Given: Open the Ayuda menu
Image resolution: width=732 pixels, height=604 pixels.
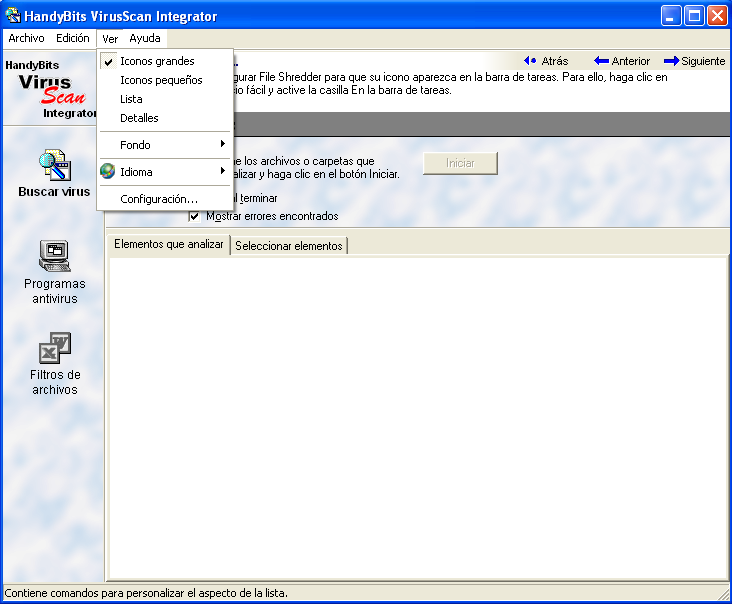Looking at the screenshot, I should pyautogui.click(x=145, y=38).
